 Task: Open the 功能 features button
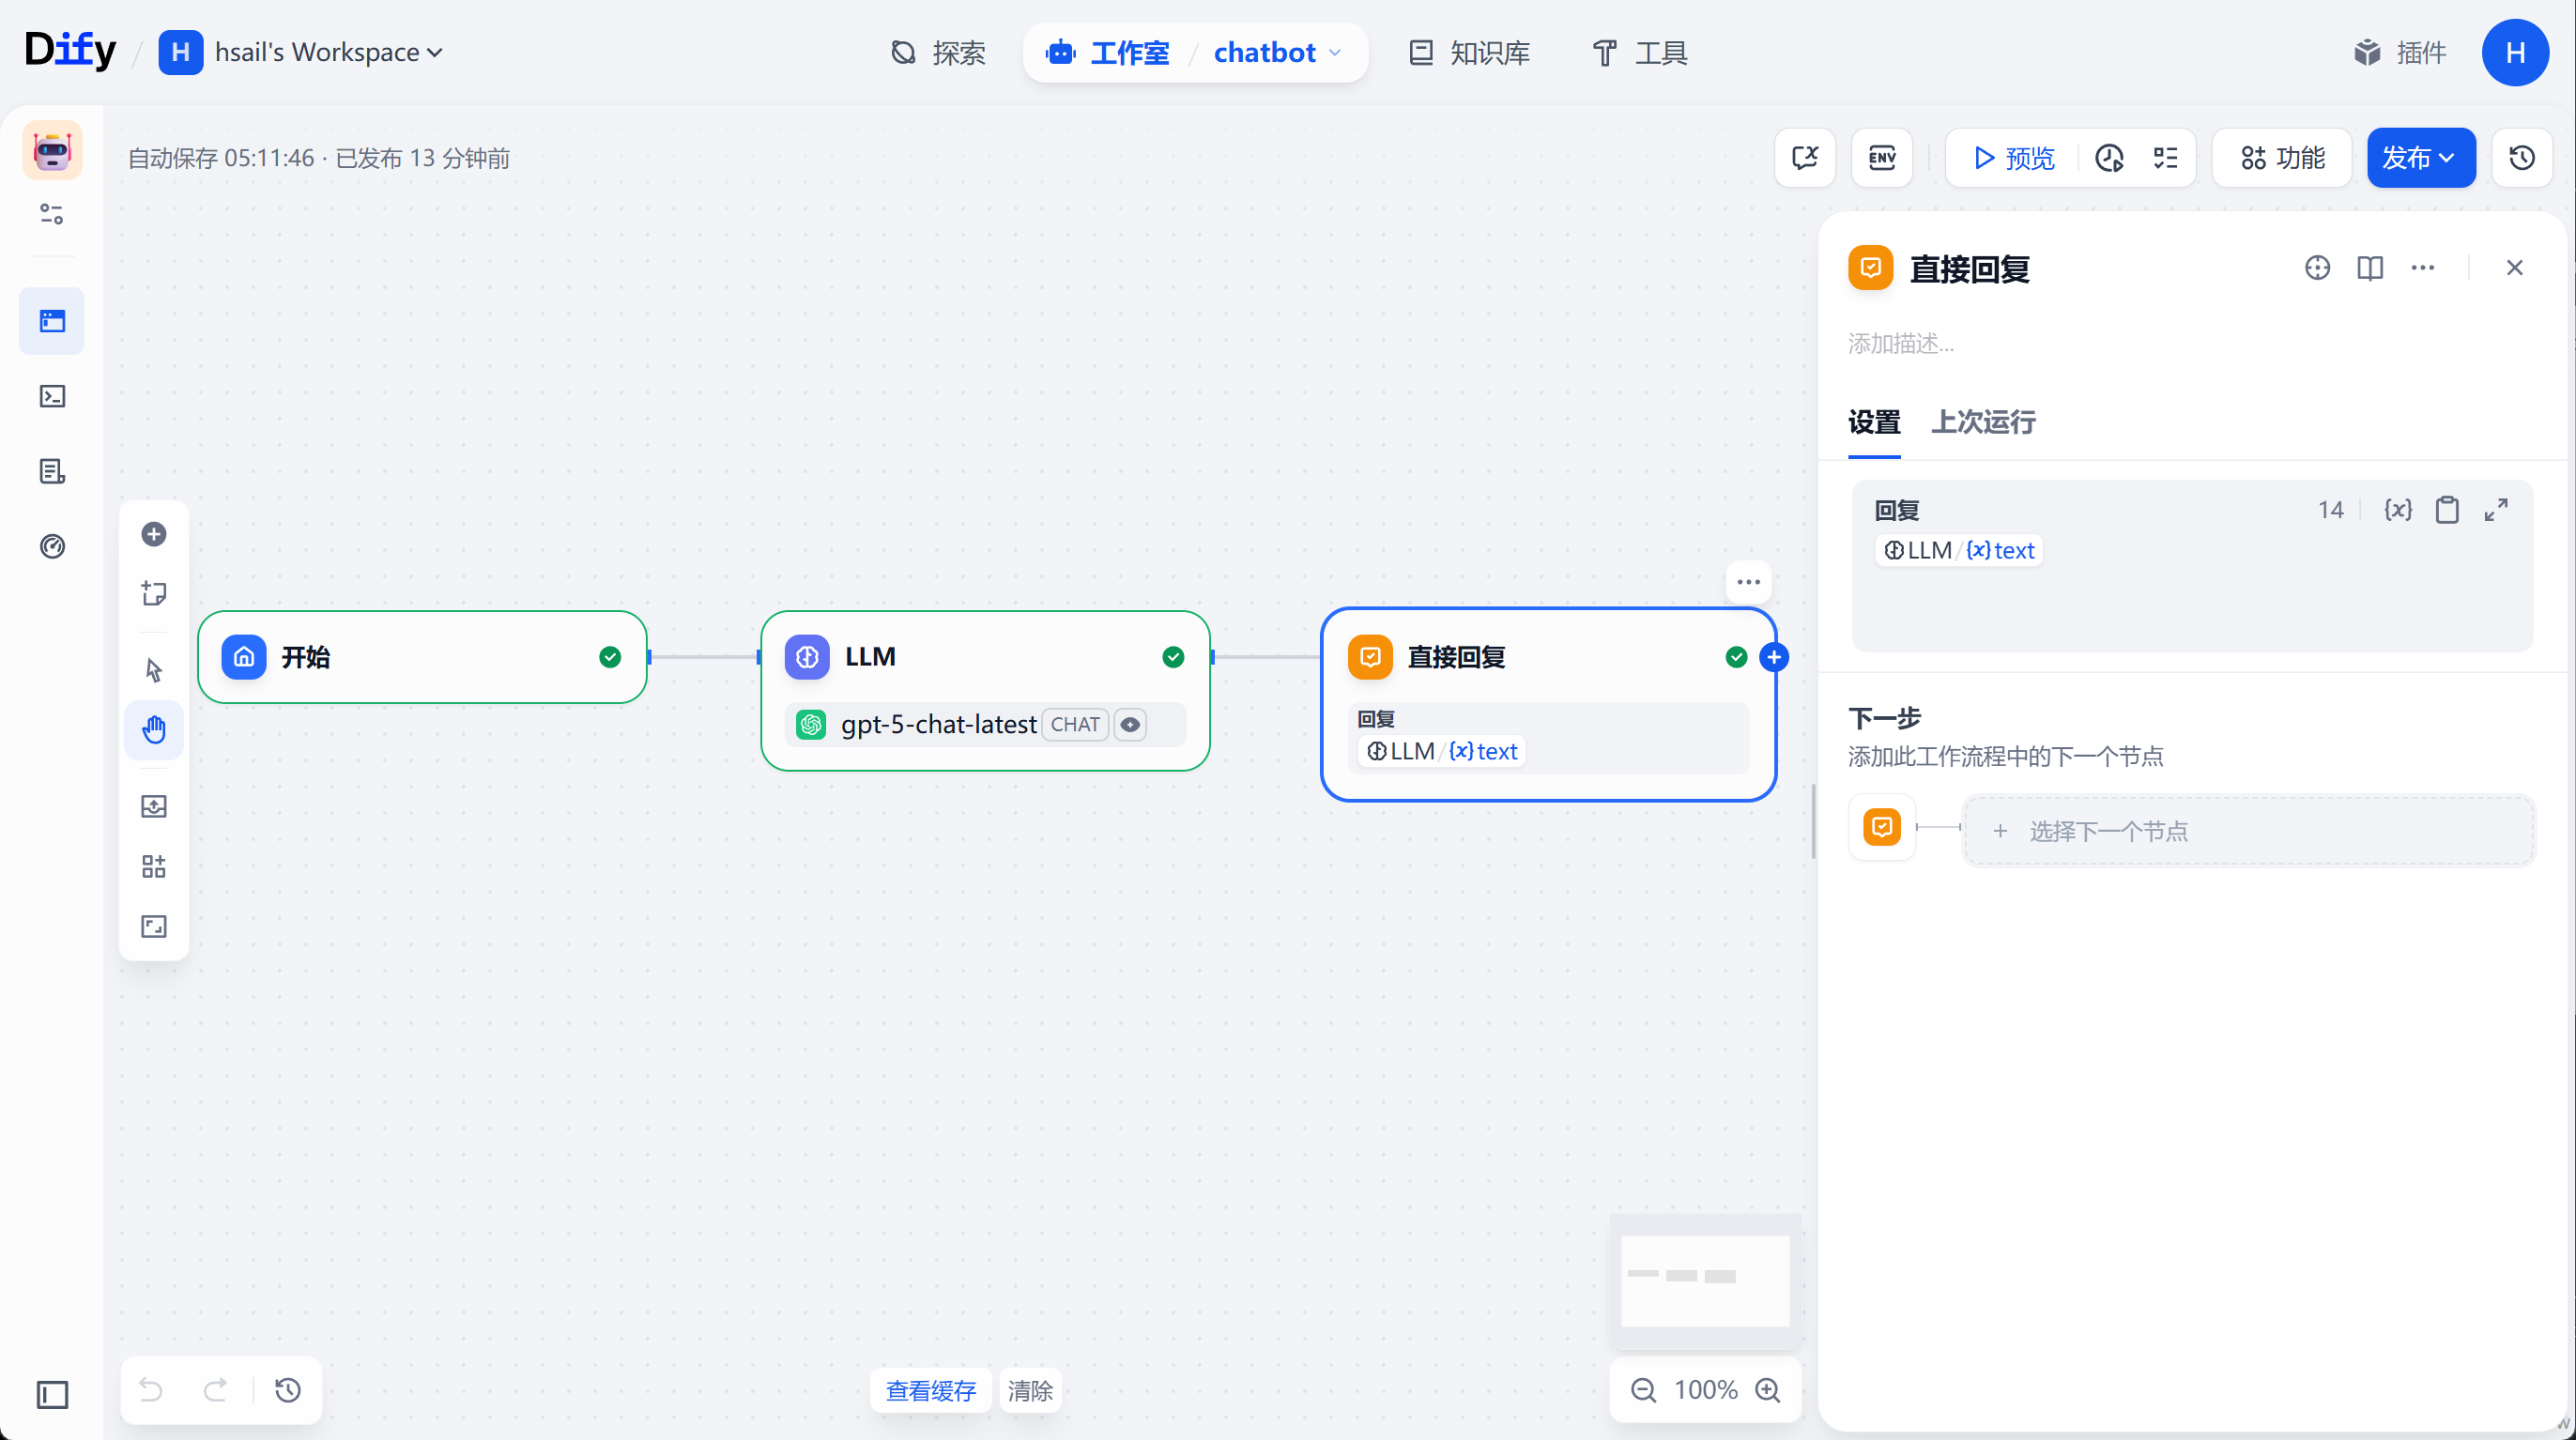click(2282, 157)
